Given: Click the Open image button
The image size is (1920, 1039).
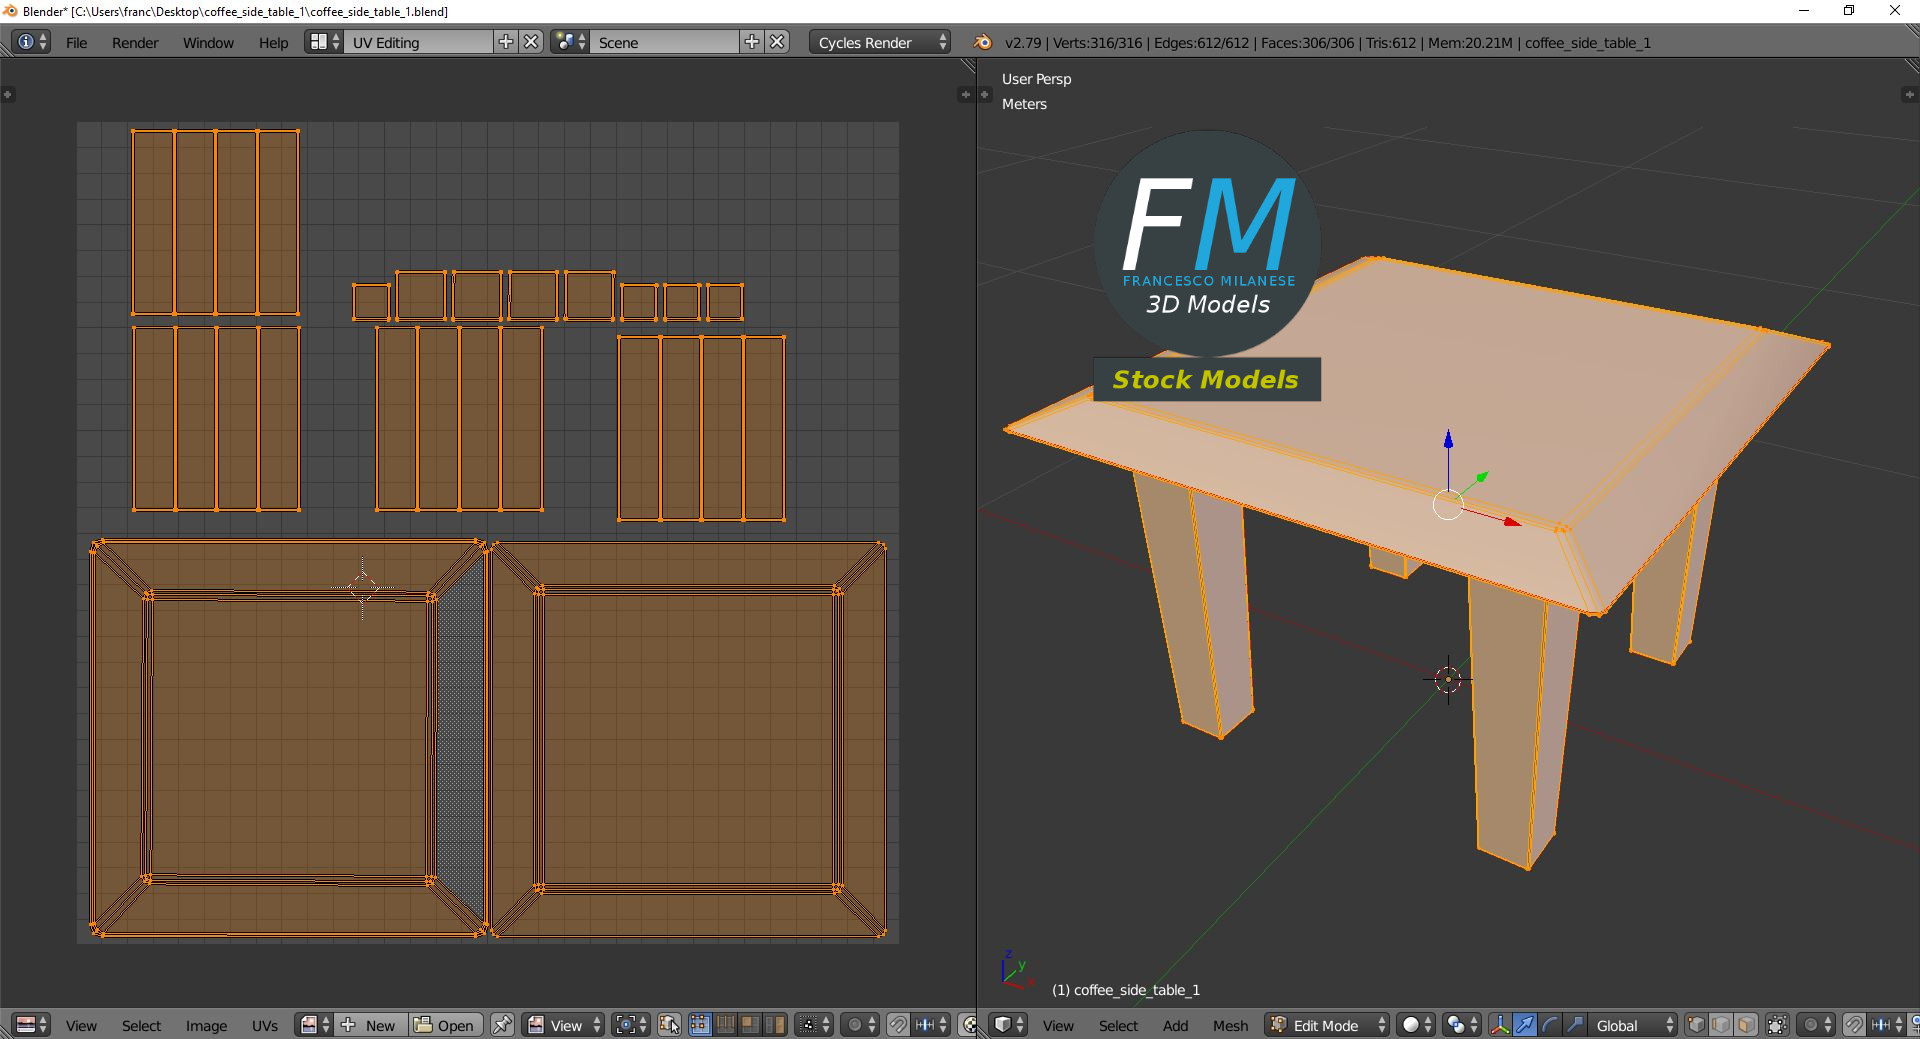Looking at the screenshot, I should 446,1025.
